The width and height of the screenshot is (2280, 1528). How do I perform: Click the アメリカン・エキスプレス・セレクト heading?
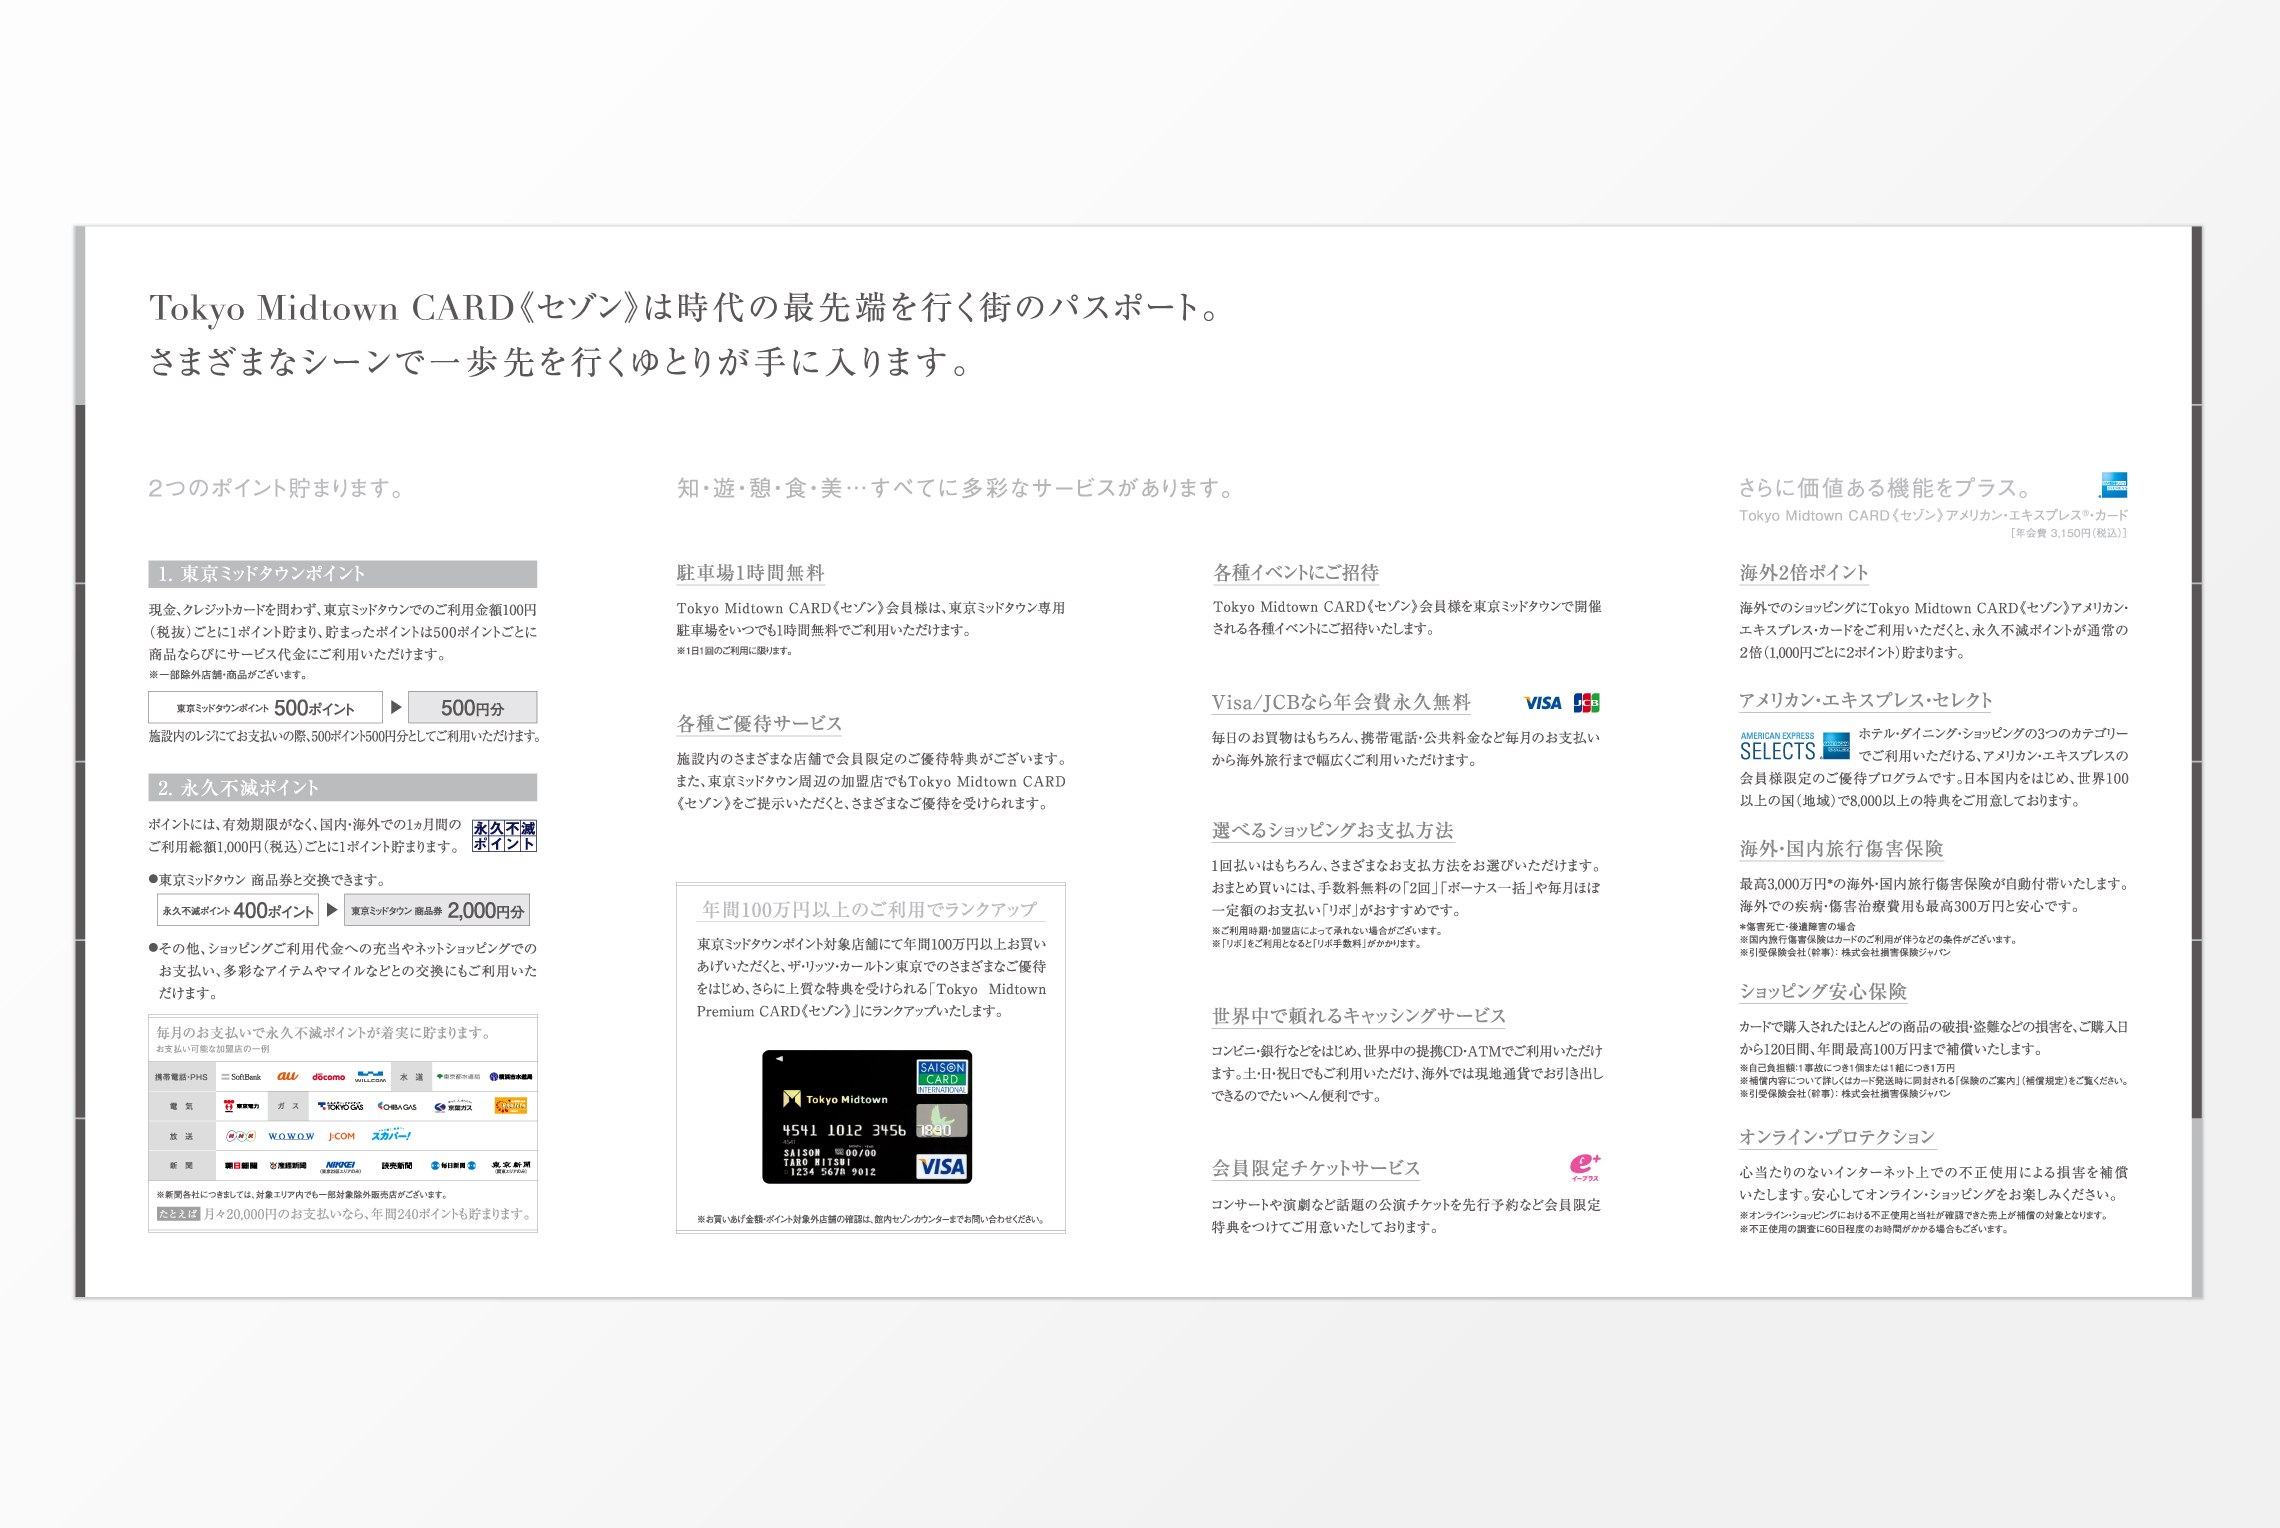1866,701
